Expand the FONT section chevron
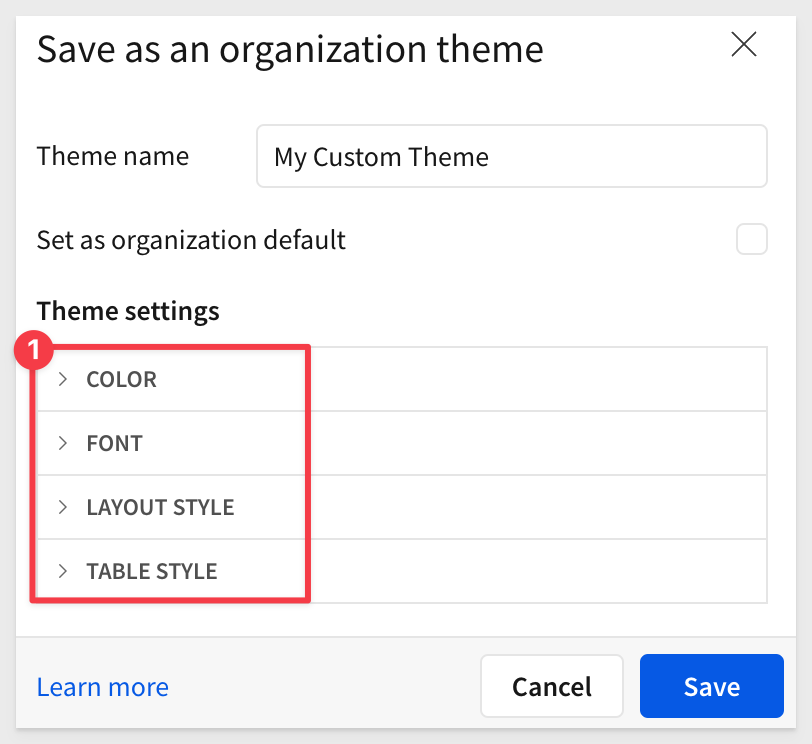Image resolution: width=812 pixels, height=744 pixels. [x=63, y=443]
